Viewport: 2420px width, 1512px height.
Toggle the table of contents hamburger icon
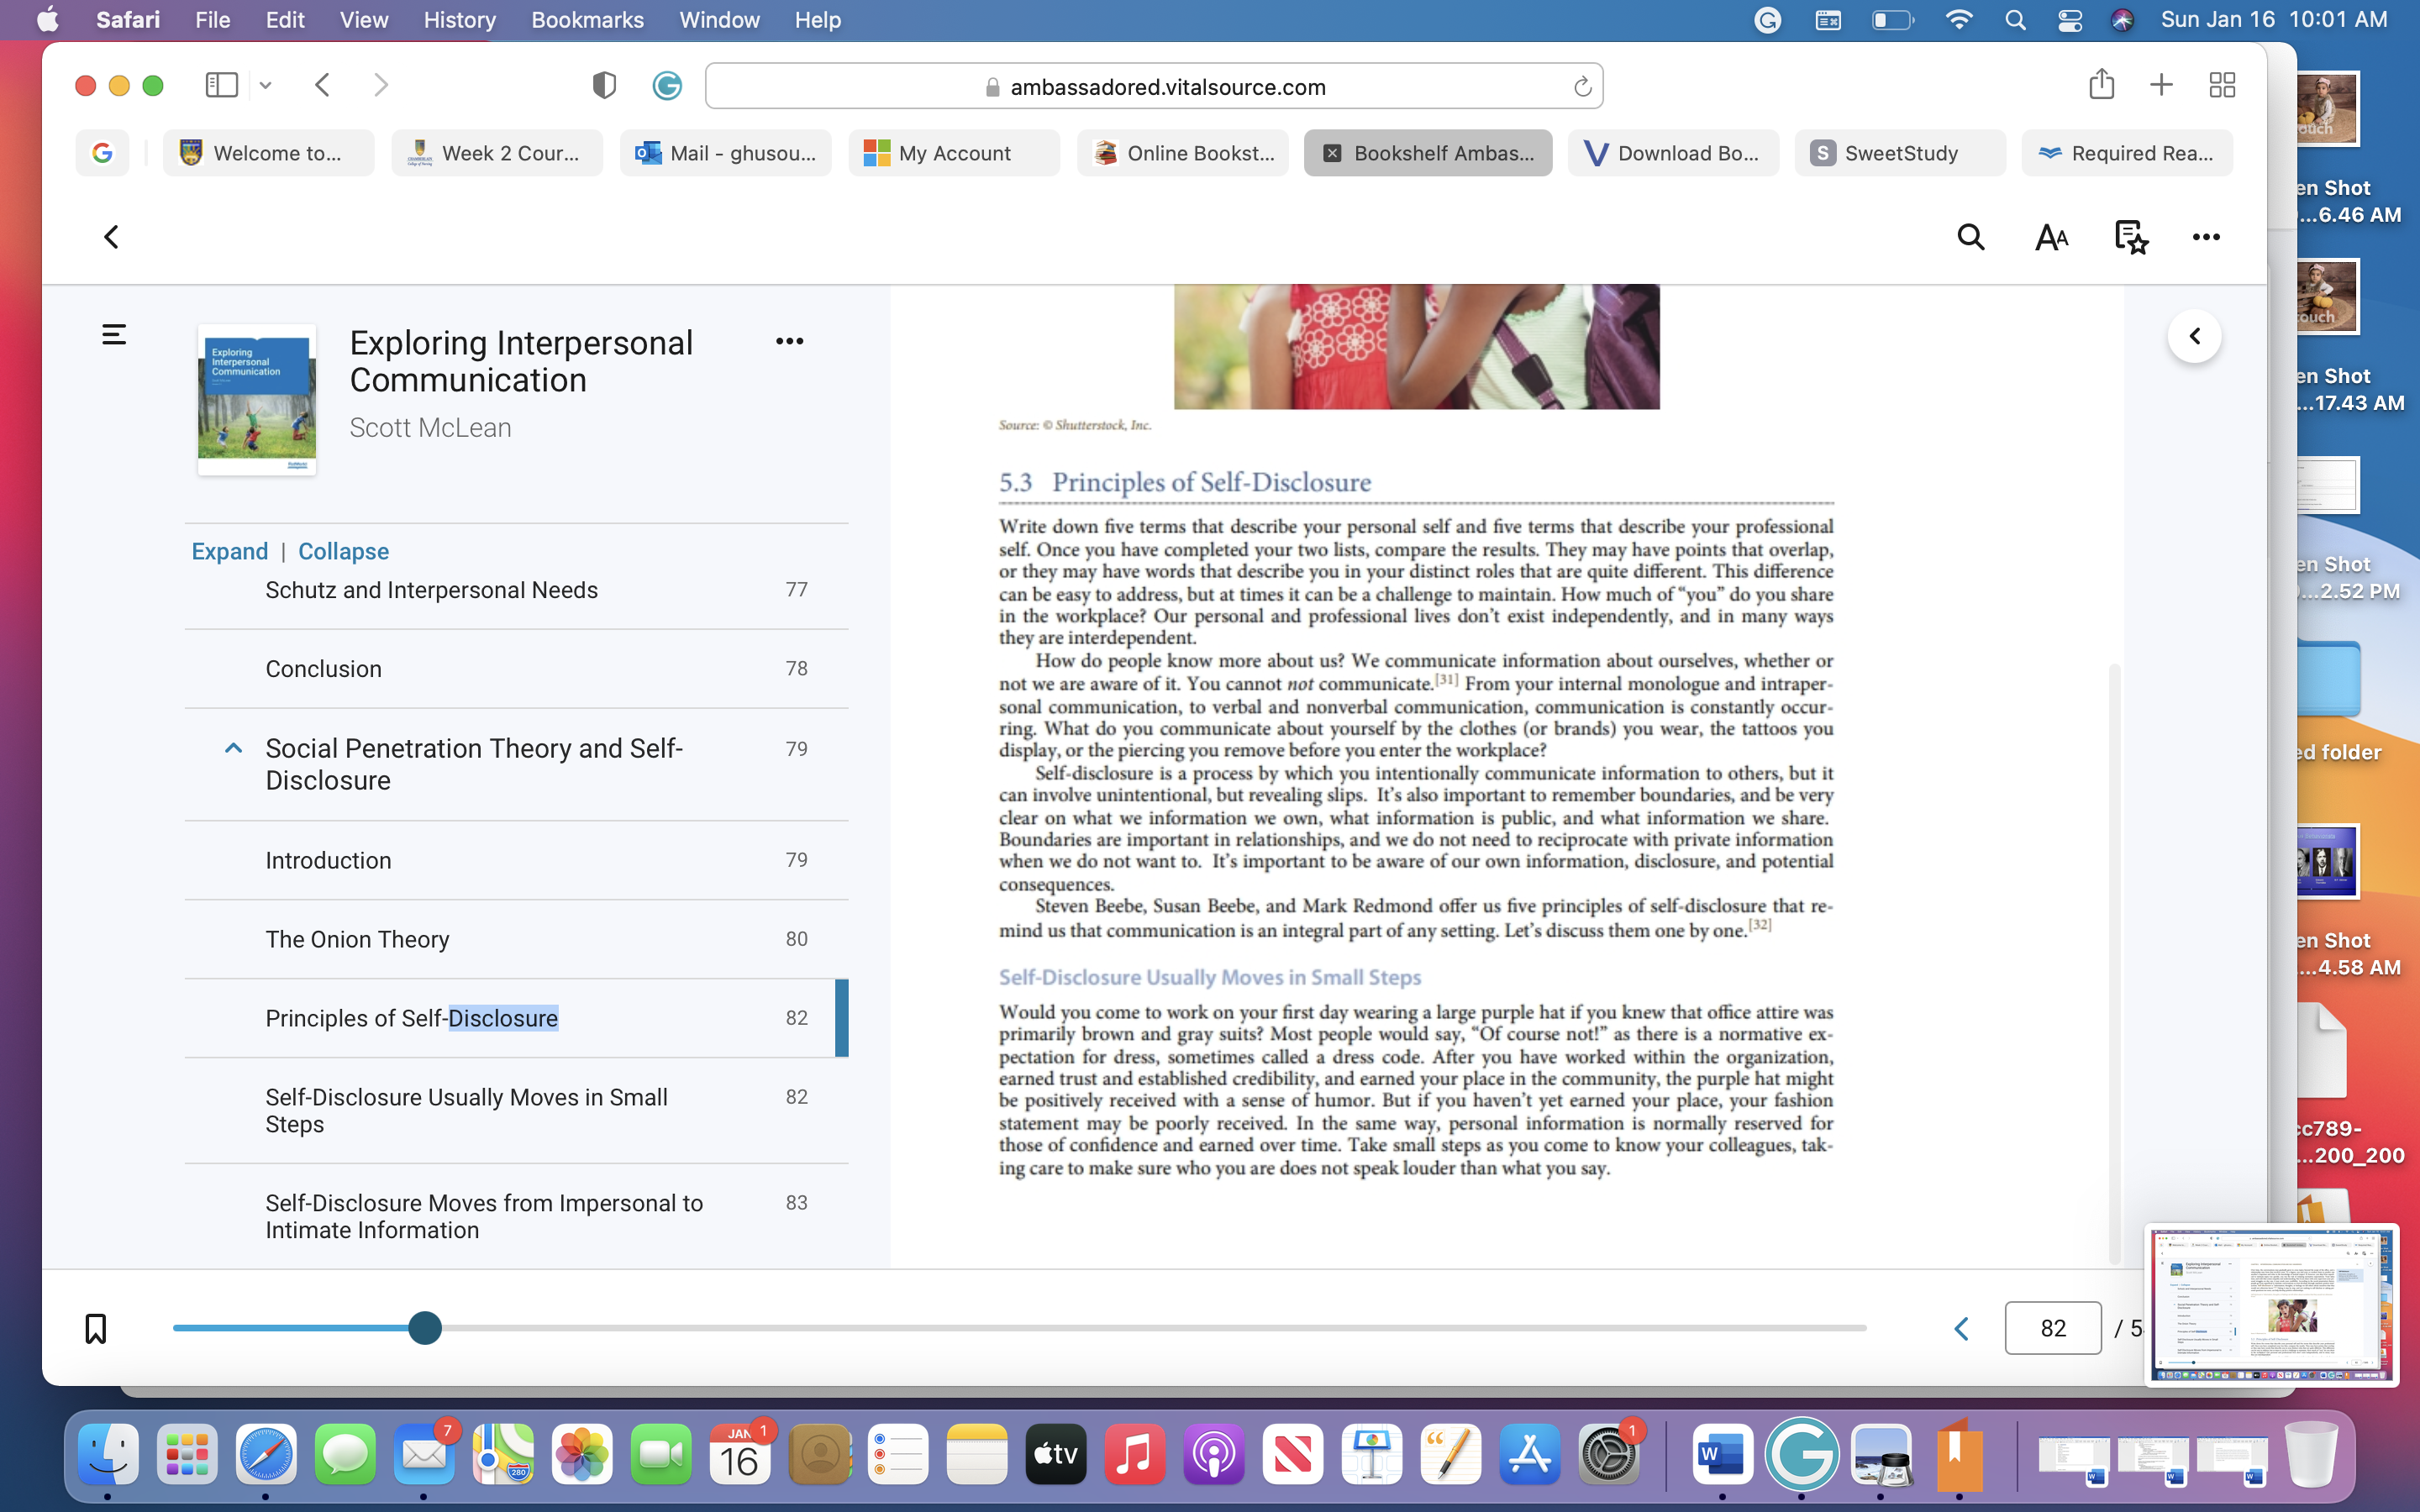pos(114,334)
